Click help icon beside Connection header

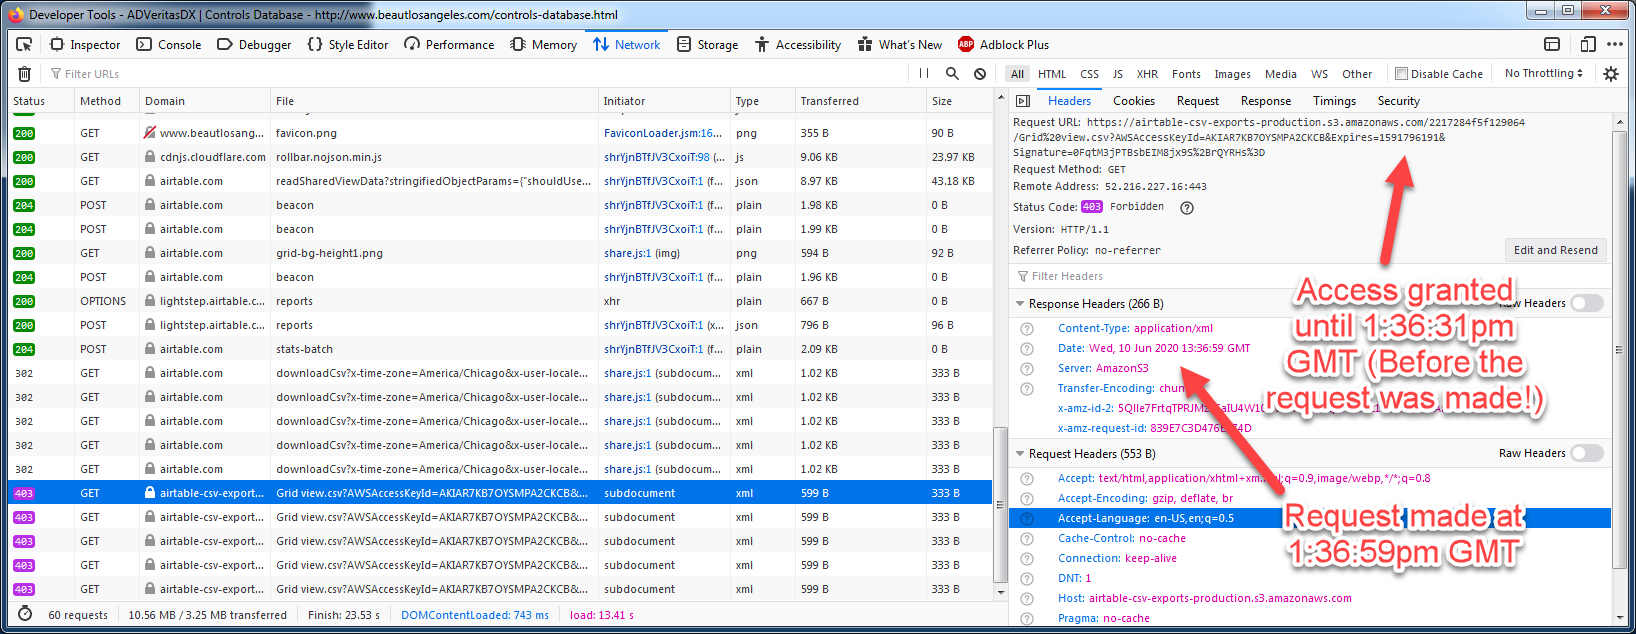[x=1026, y=559]
